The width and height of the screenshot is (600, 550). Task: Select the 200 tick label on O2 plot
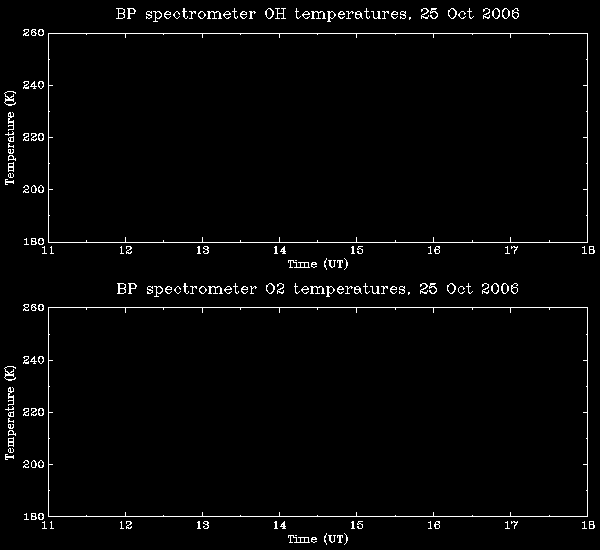coord(34,464)
